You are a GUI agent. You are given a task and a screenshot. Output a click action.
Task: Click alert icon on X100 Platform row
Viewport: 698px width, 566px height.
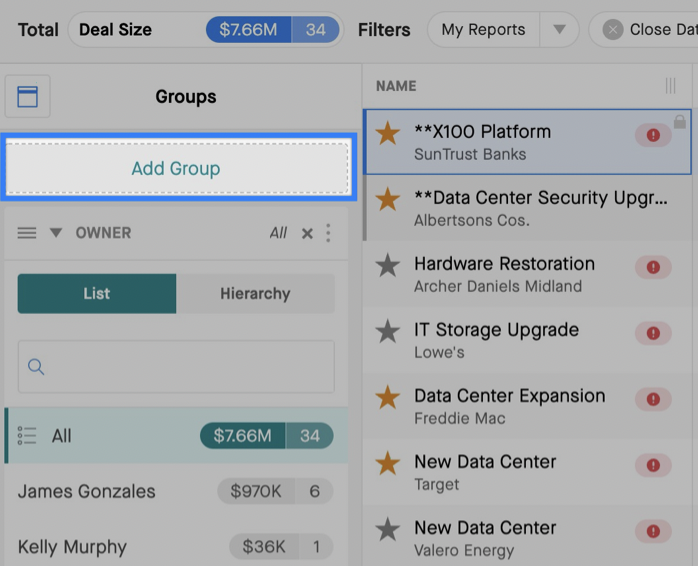(653, 135)
